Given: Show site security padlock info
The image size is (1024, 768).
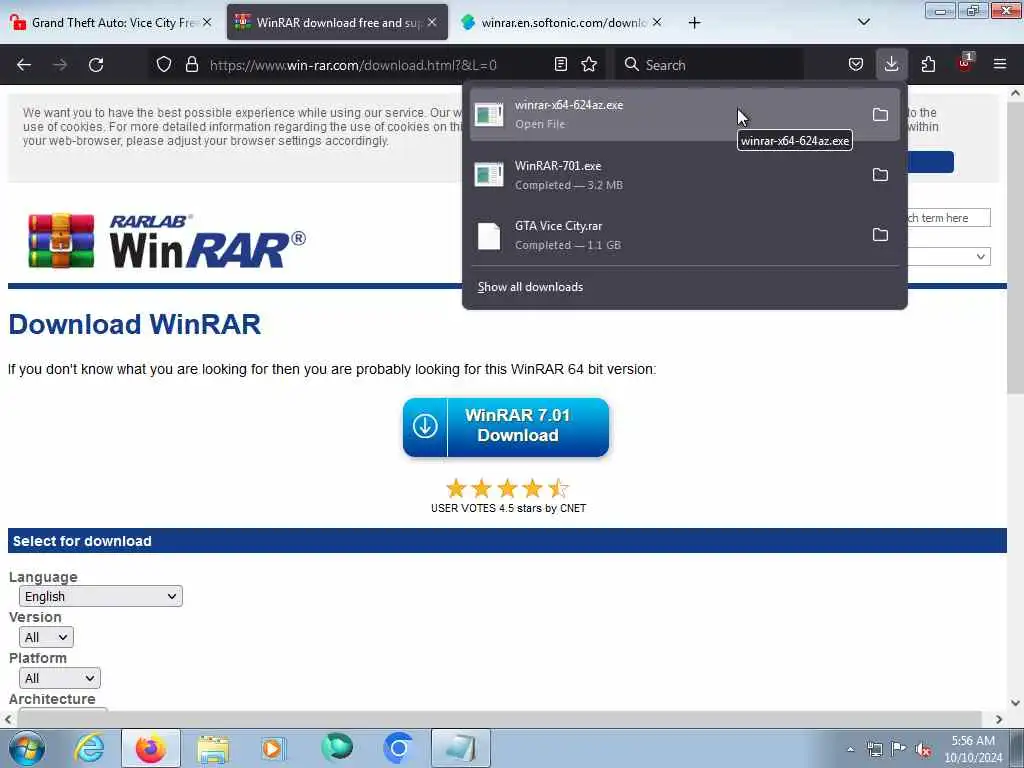Looking at the screenshot, I should pyautogui.click(x=191, y=64).
